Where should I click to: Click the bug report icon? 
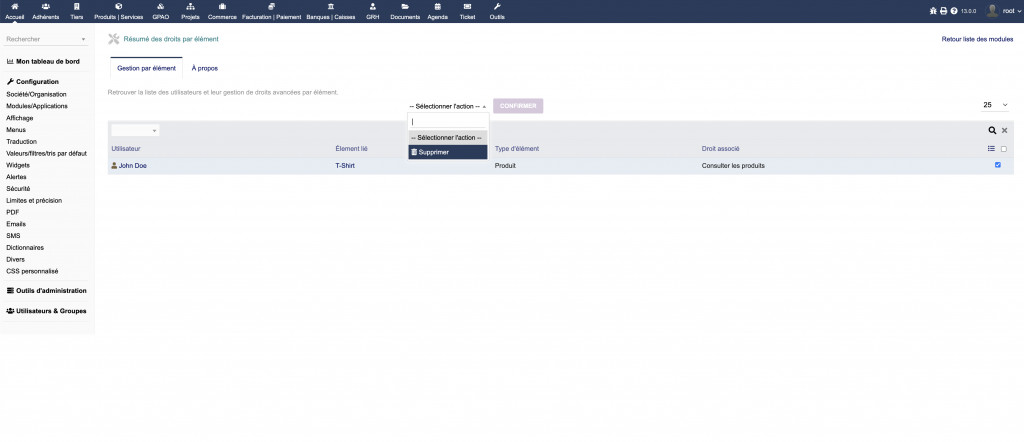click(934, 11)
